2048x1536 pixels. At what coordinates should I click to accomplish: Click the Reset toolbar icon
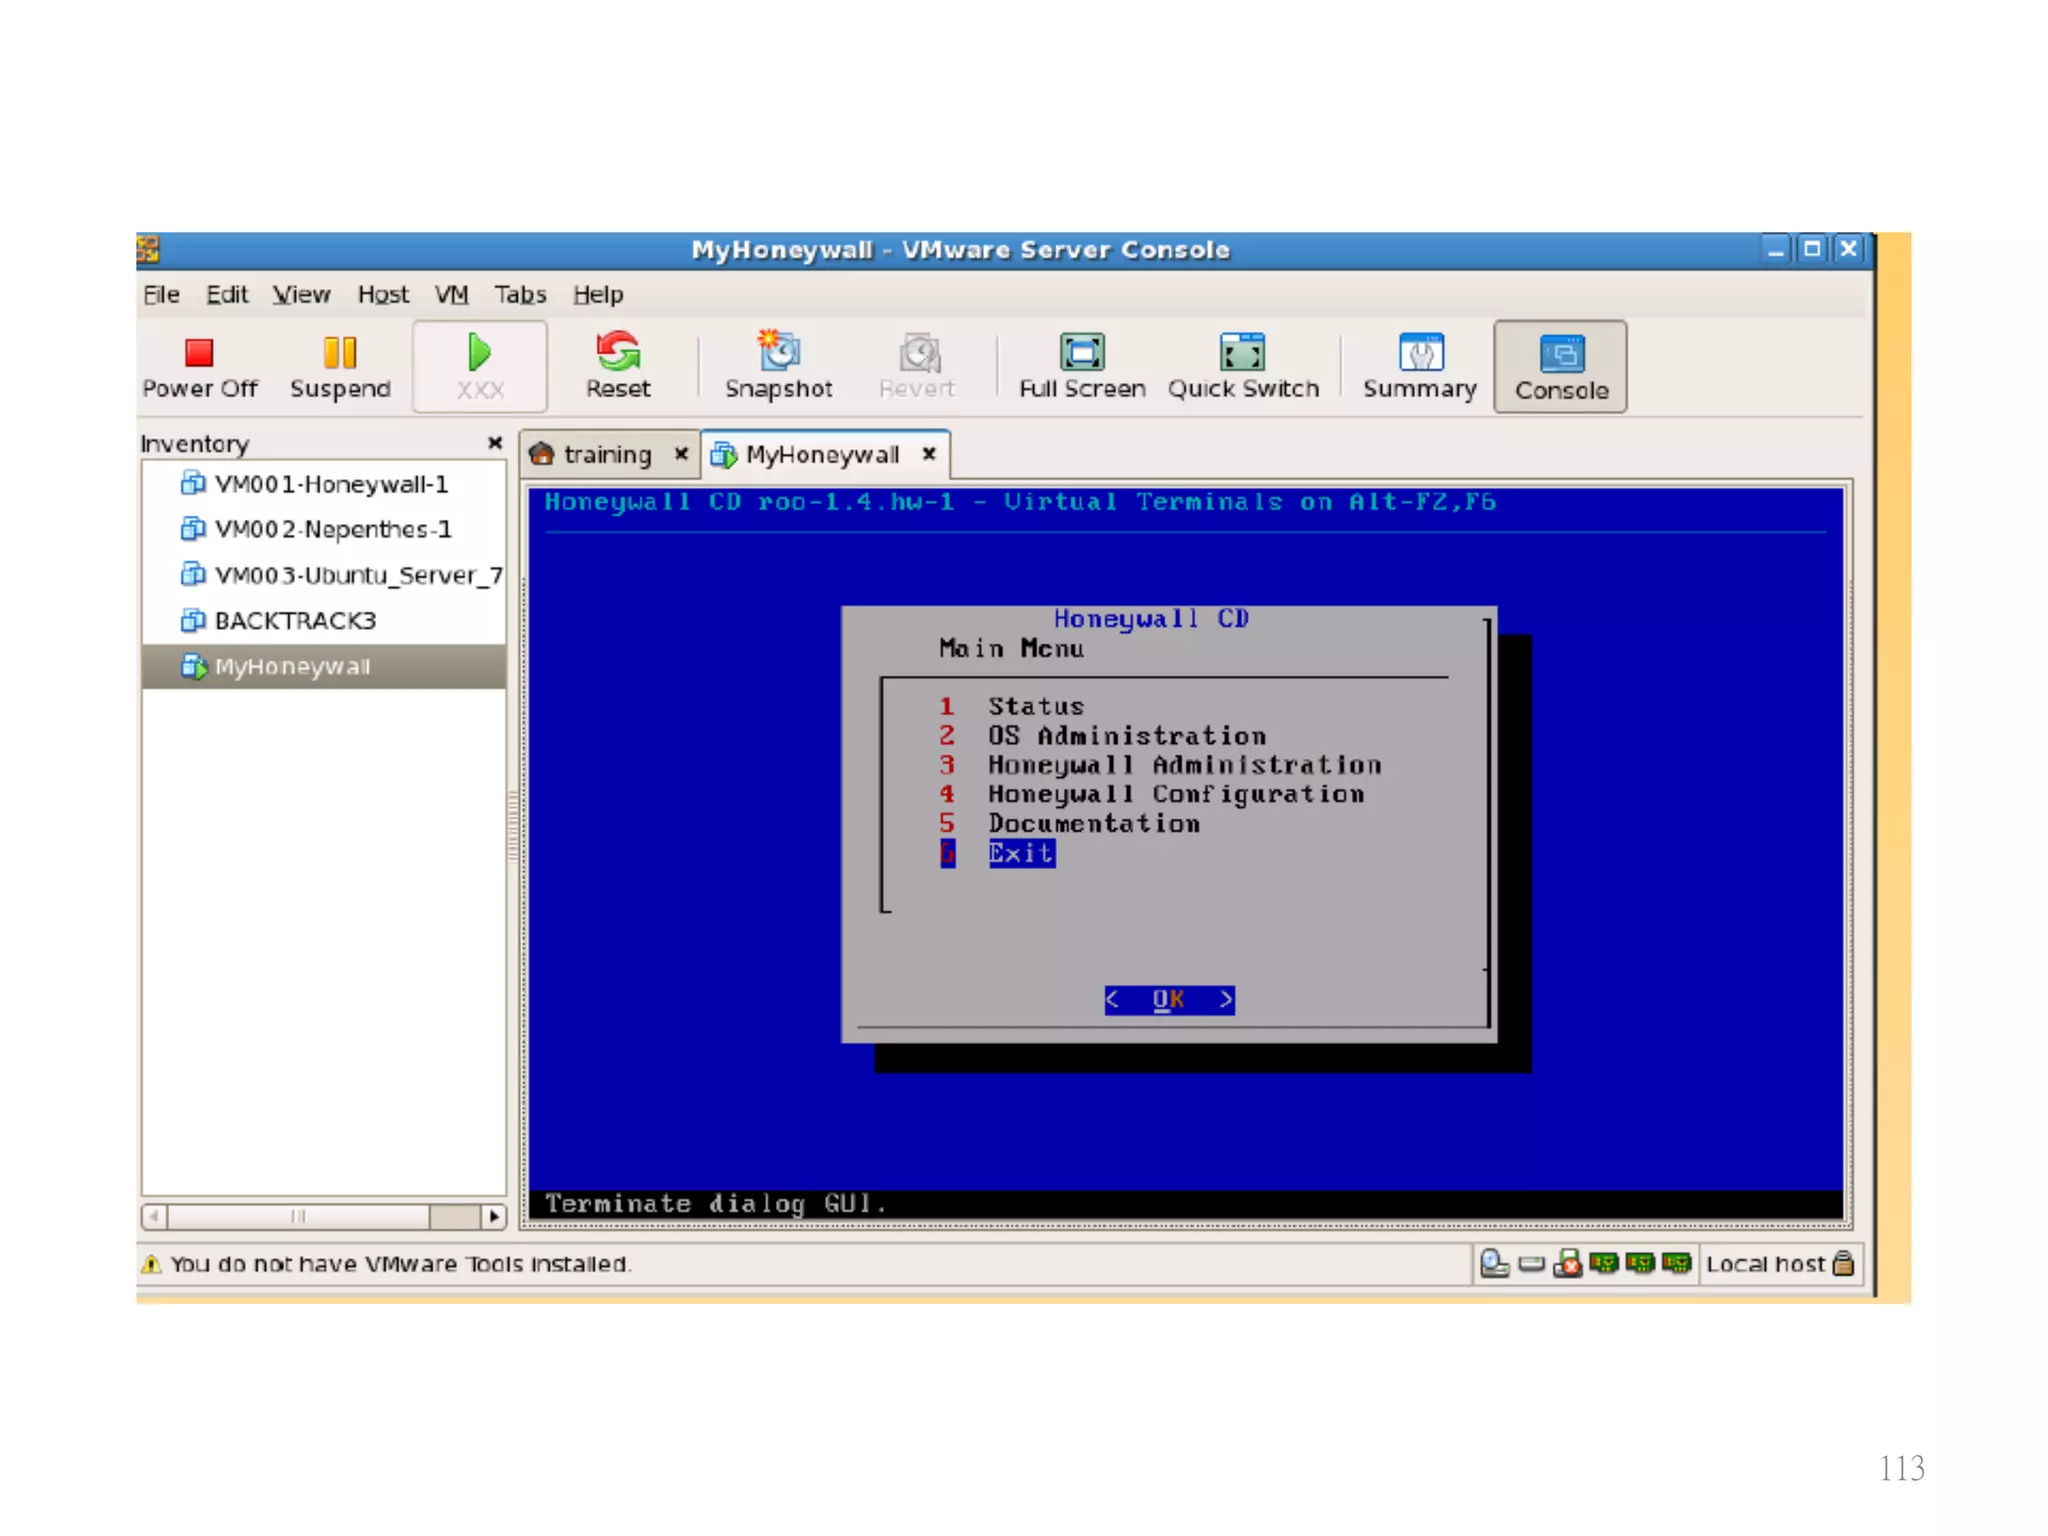click(x=617, y=353)
